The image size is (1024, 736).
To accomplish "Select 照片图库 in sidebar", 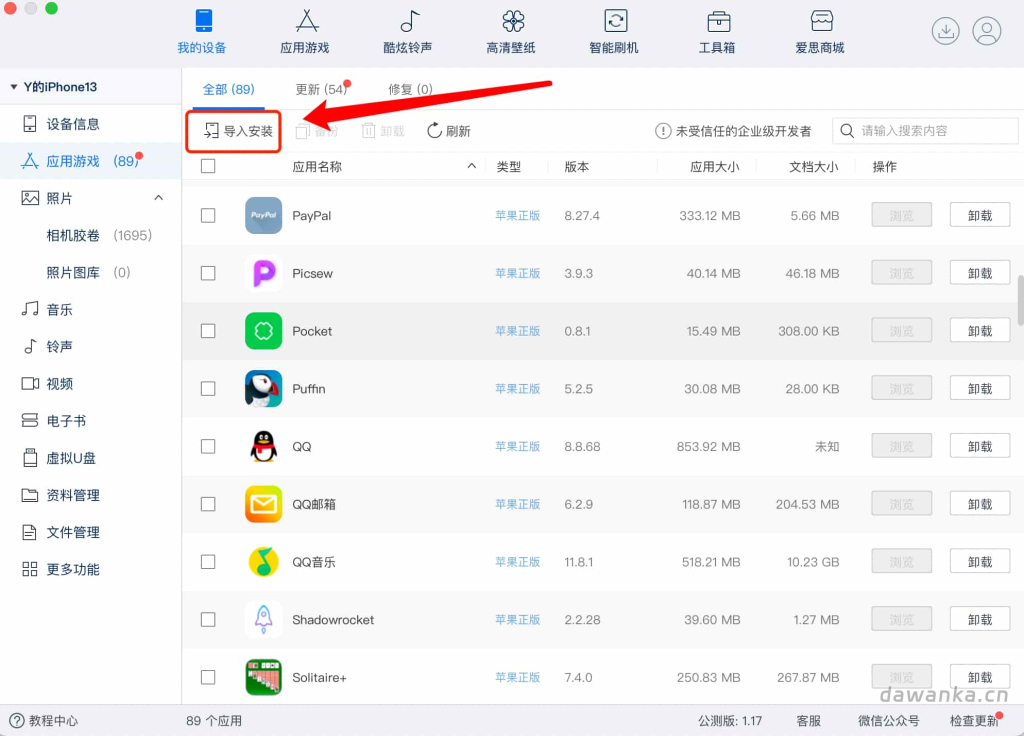I will pyautogui.click(x=91, y=272).
